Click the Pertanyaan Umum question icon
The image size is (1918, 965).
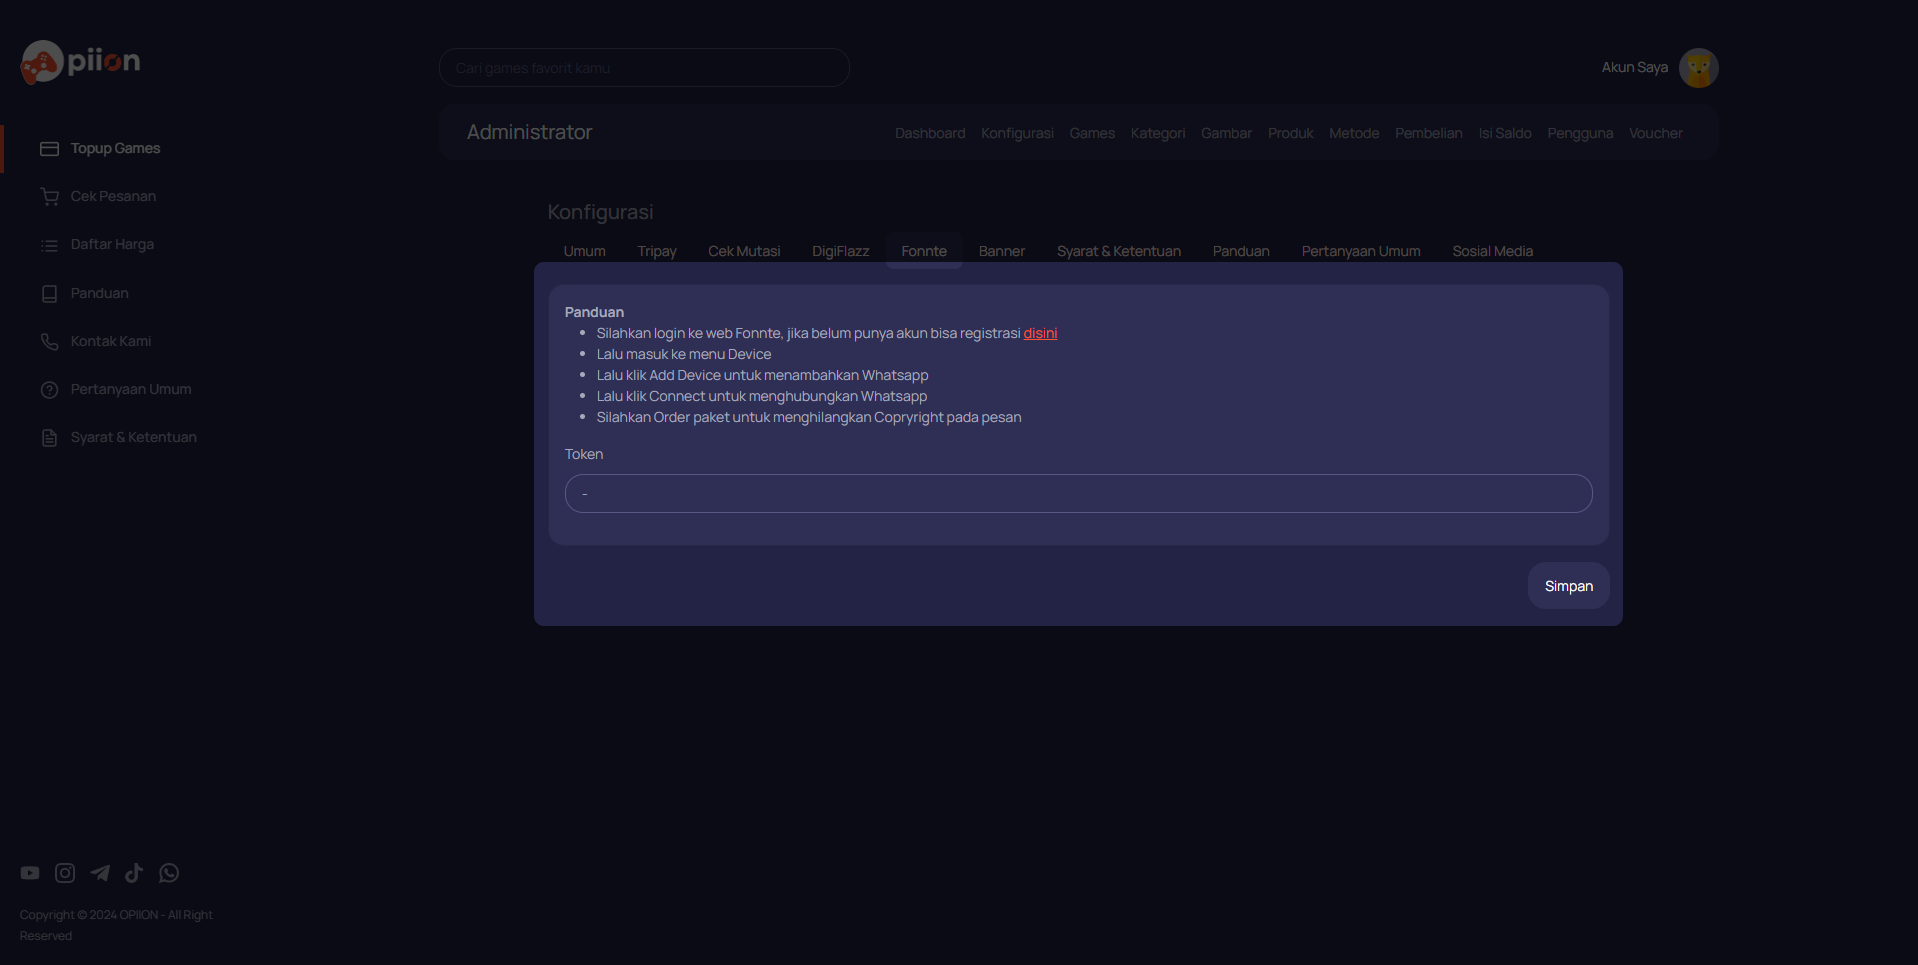[49, 390]
